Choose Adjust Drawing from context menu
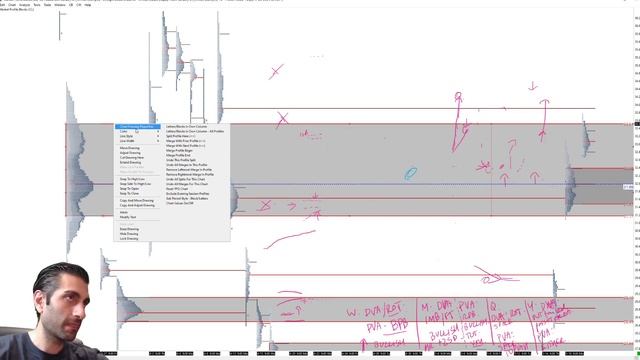This screenshot has width=640, height=360. 130,153
